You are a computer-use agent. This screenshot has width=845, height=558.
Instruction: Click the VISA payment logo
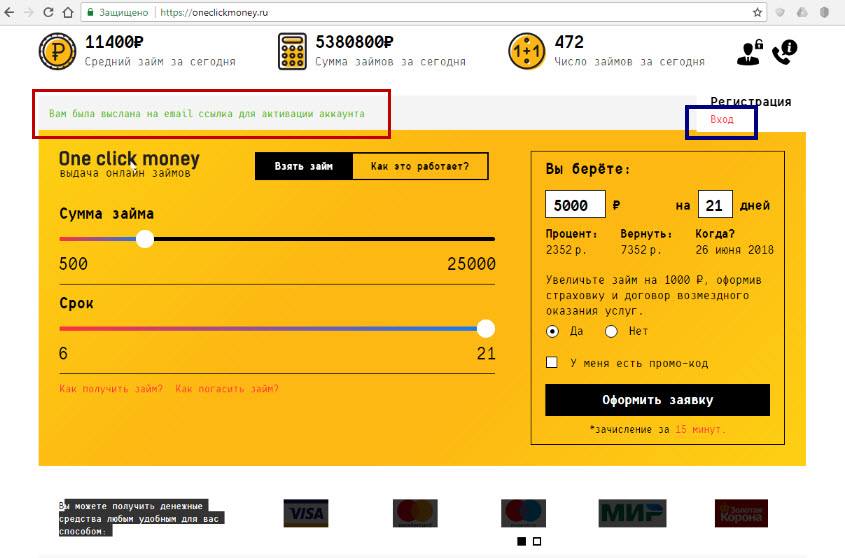coord(306,513)
